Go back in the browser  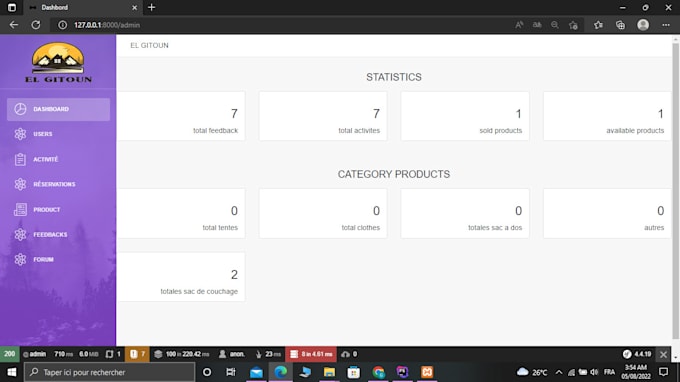[x=14, y=25]
